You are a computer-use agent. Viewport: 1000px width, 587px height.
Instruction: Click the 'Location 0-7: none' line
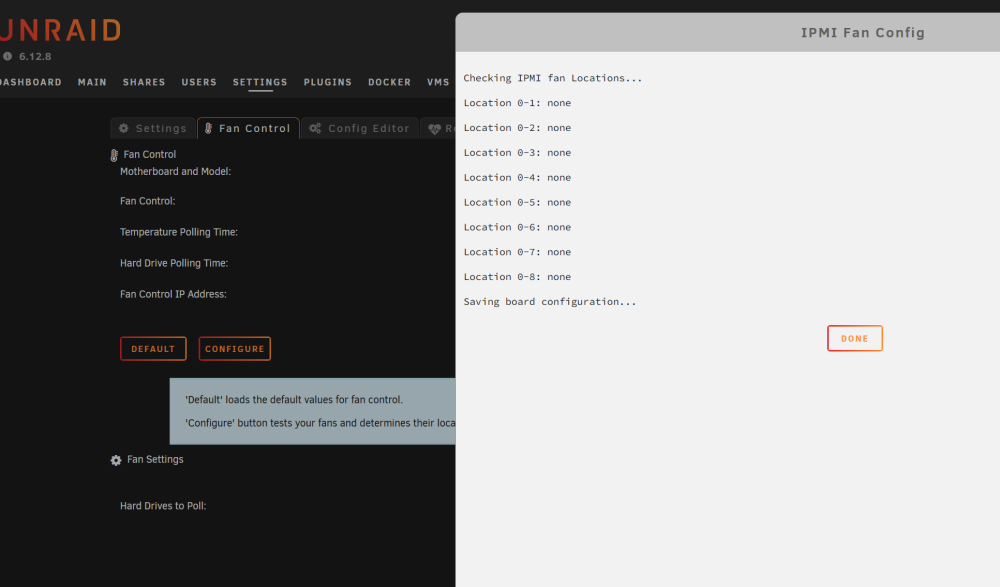517,252
